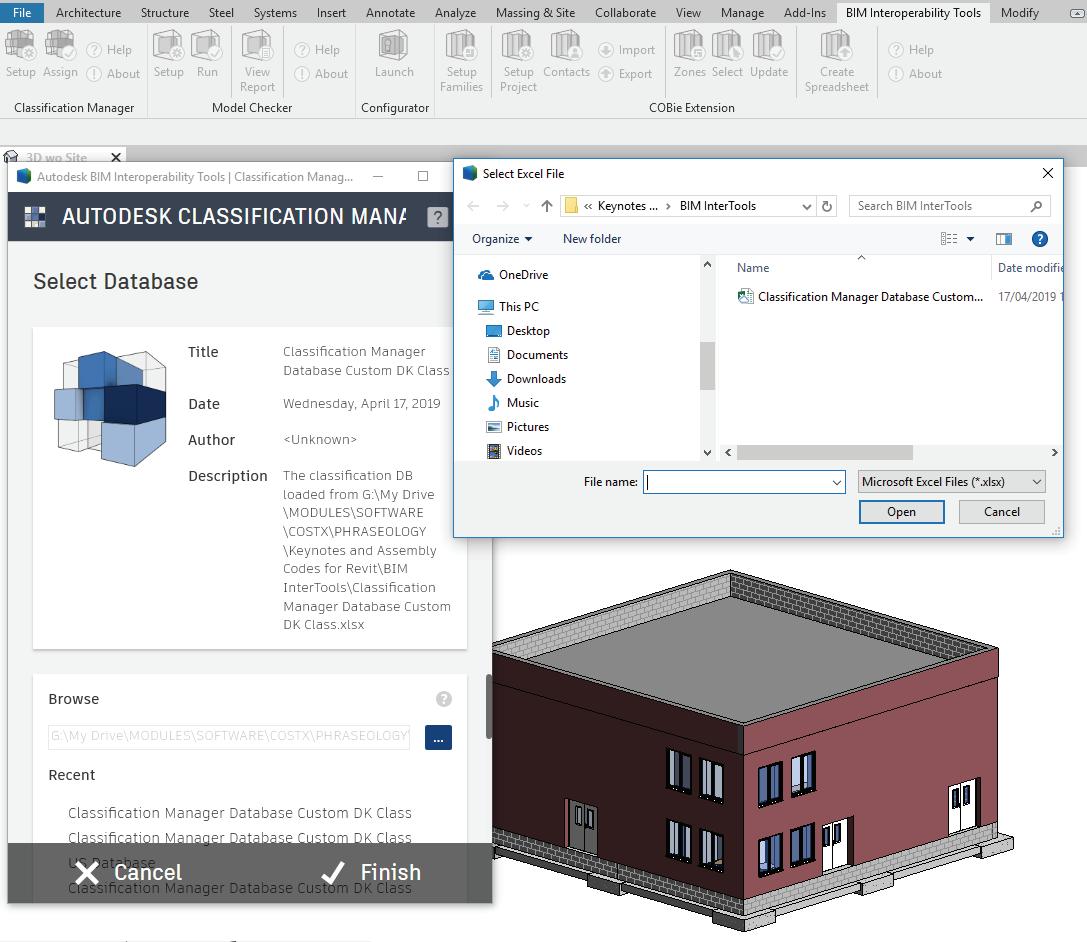Switch to the Architecture ribbon tab

(88, 13)
